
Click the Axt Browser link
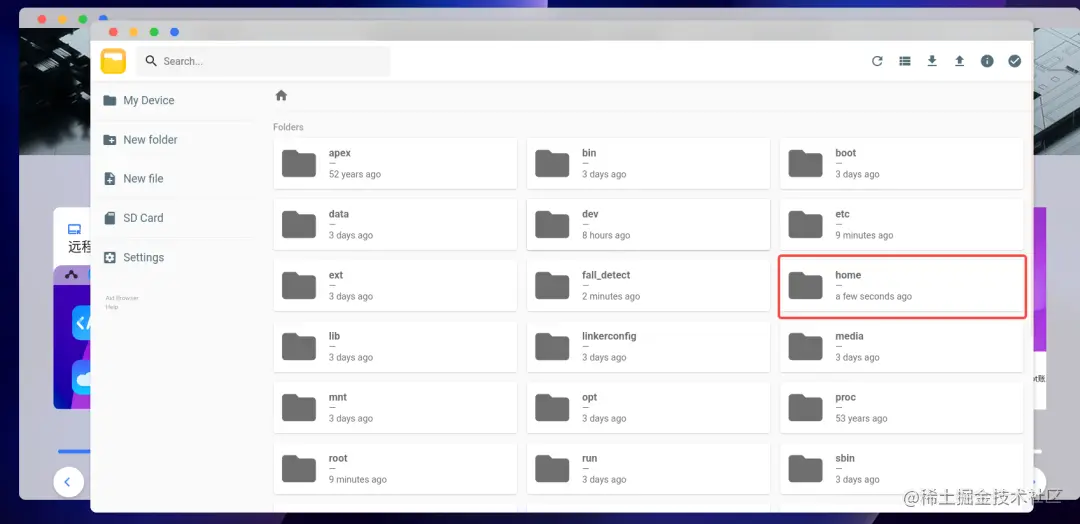pos(122,298)
